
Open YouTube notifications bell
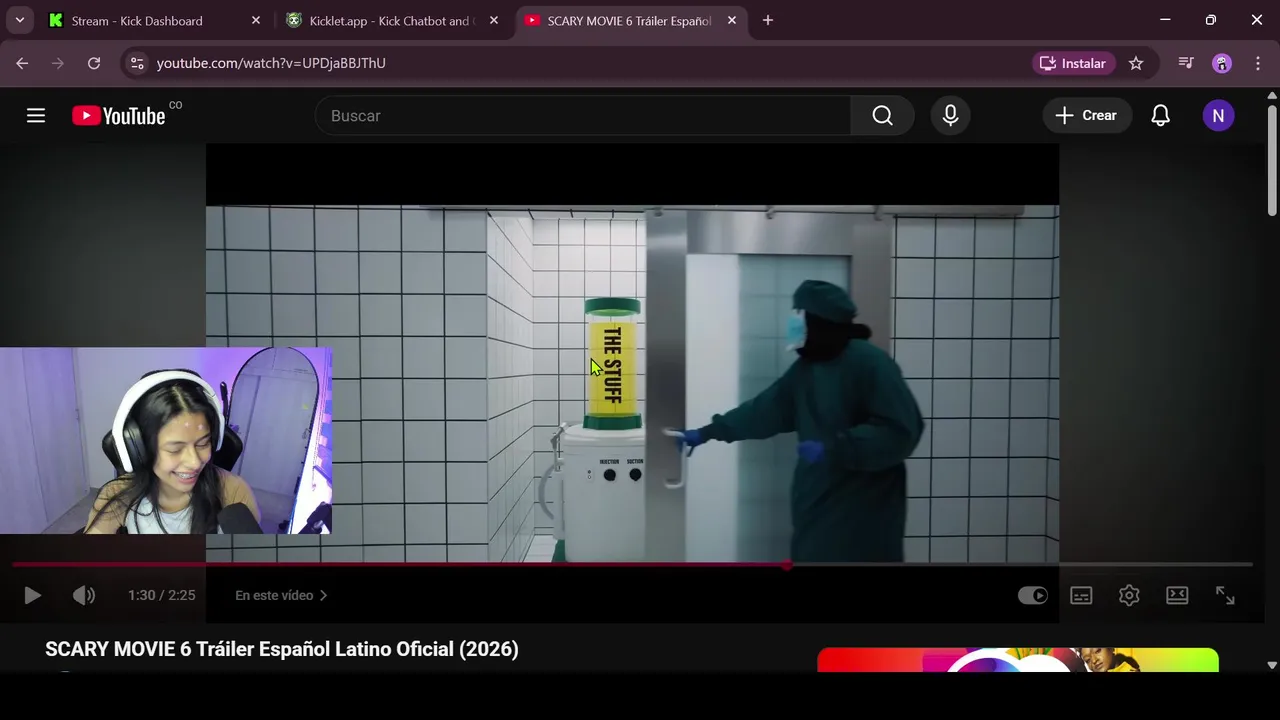(x=1160, y=116)
